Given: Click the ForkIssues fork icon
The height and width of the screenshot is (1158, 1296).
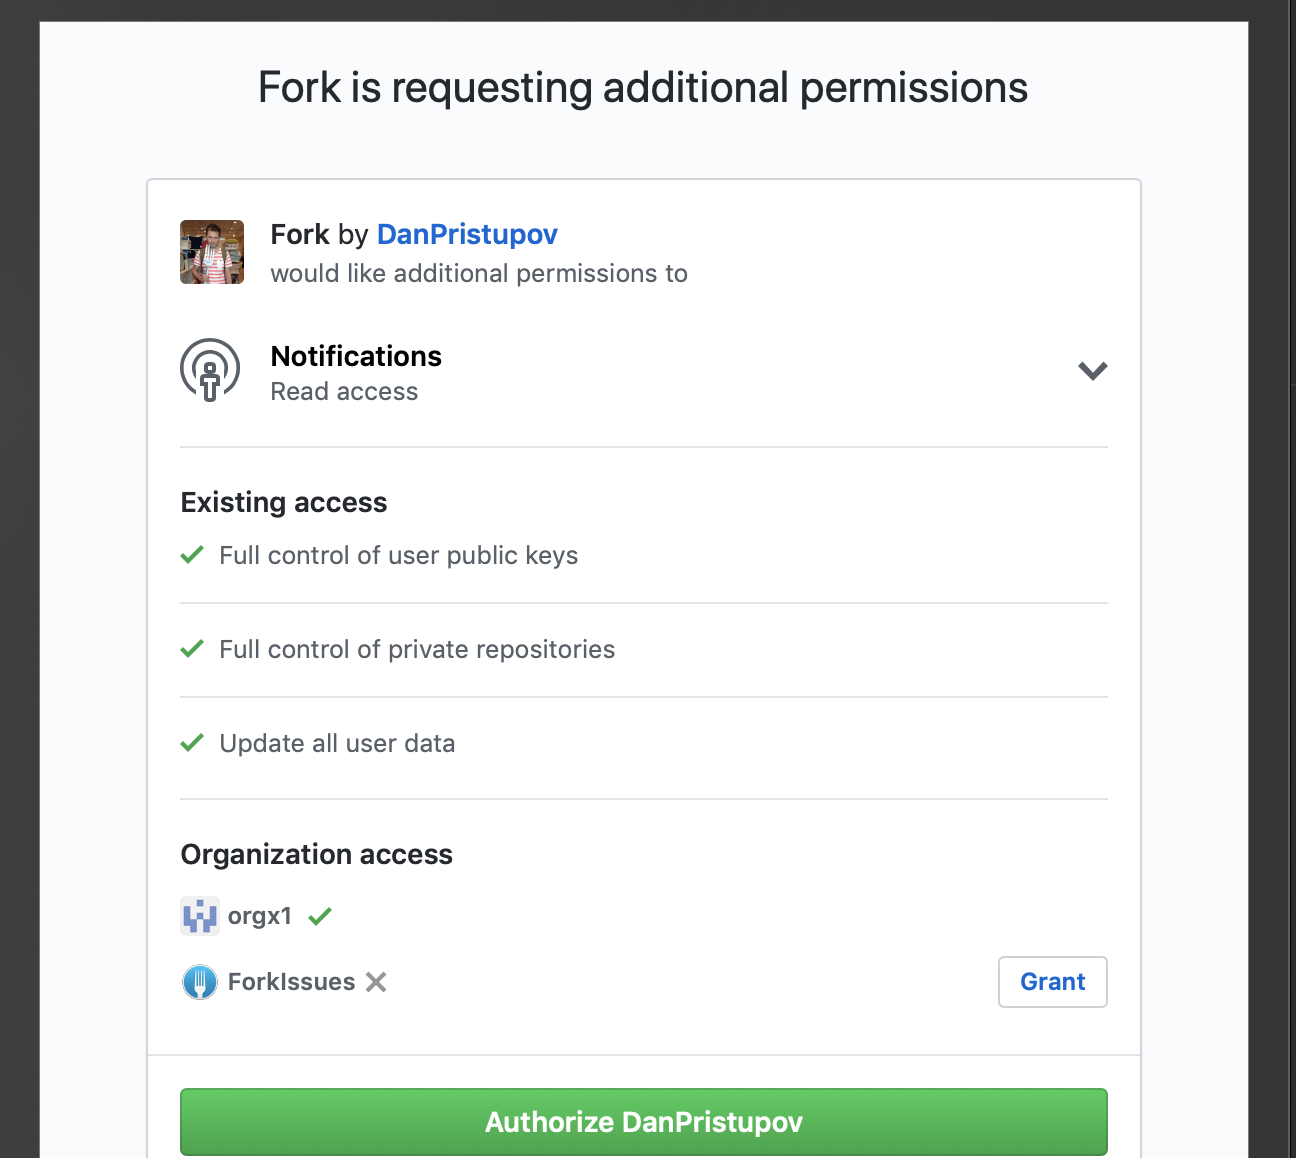Looking at the screenshot, I should pyautogui.click(x=200, y=981).
